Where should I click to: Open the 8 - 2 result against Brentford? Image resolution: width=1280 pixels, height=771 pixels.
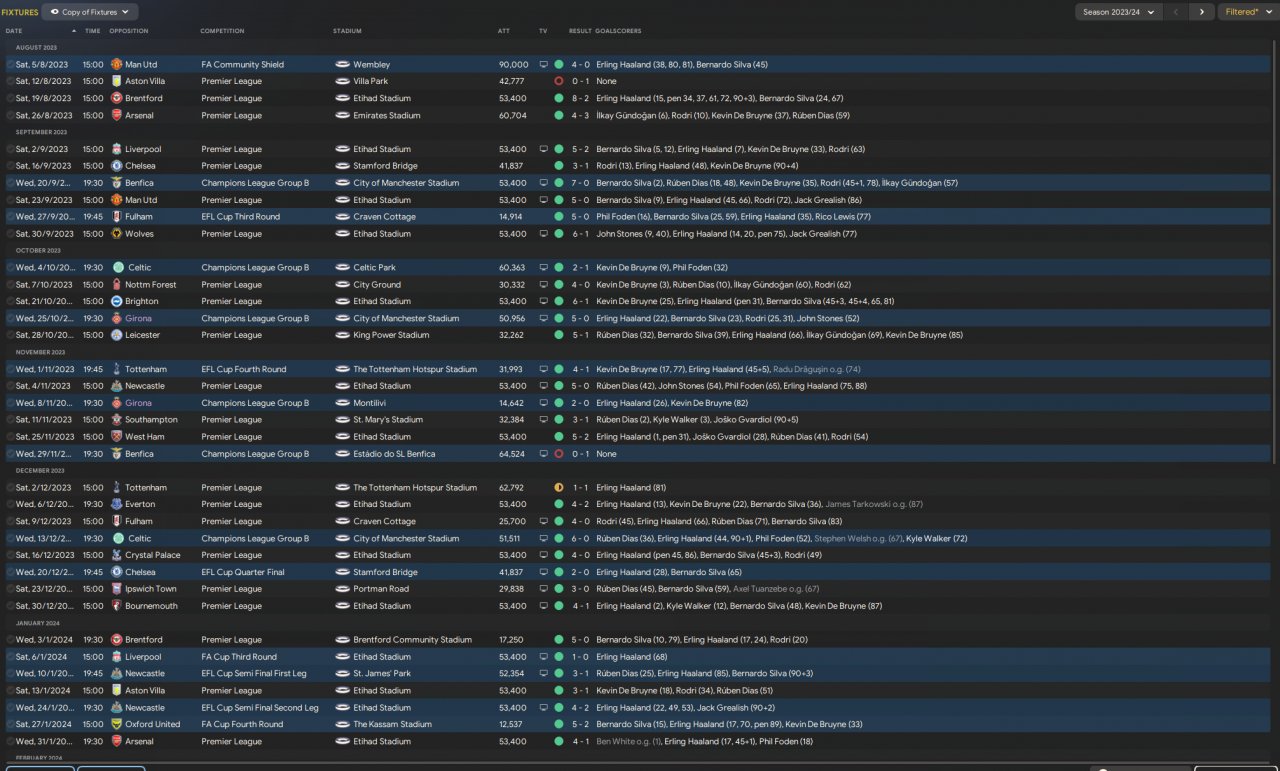pyautogui.click(x=580, y=98)
